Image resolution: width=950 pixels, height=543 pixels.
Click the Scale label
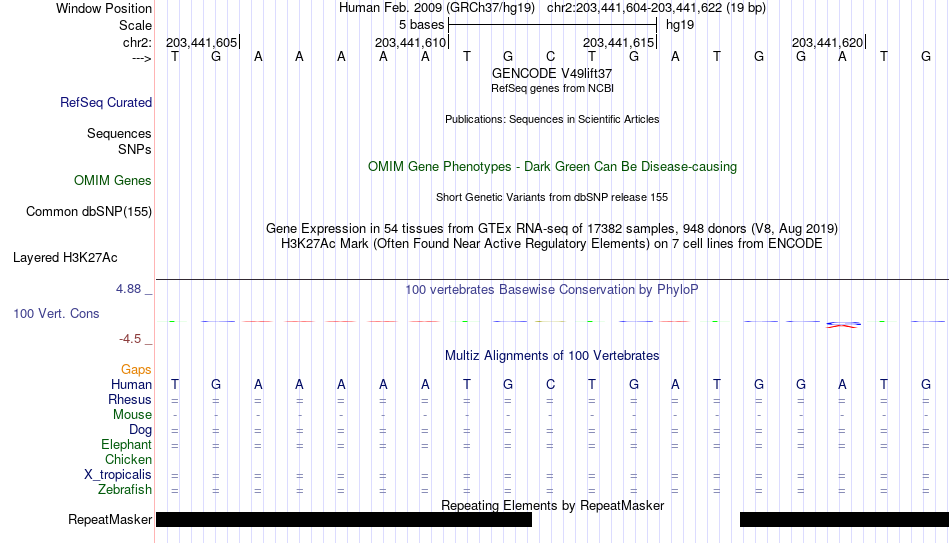(x=135, y=25)
